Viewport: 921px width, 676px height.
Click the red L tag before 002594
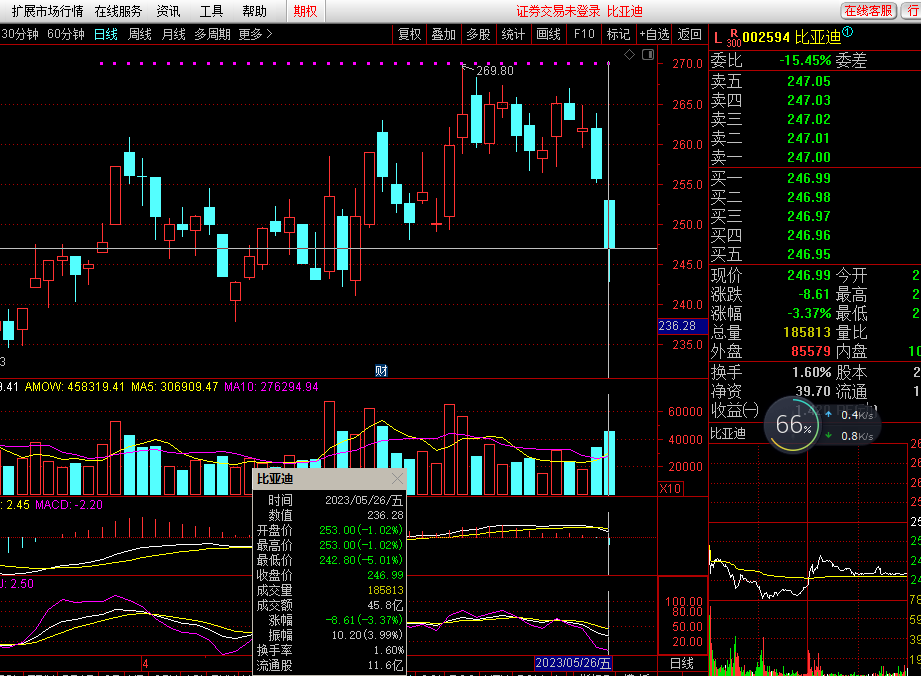coord(717,39)
